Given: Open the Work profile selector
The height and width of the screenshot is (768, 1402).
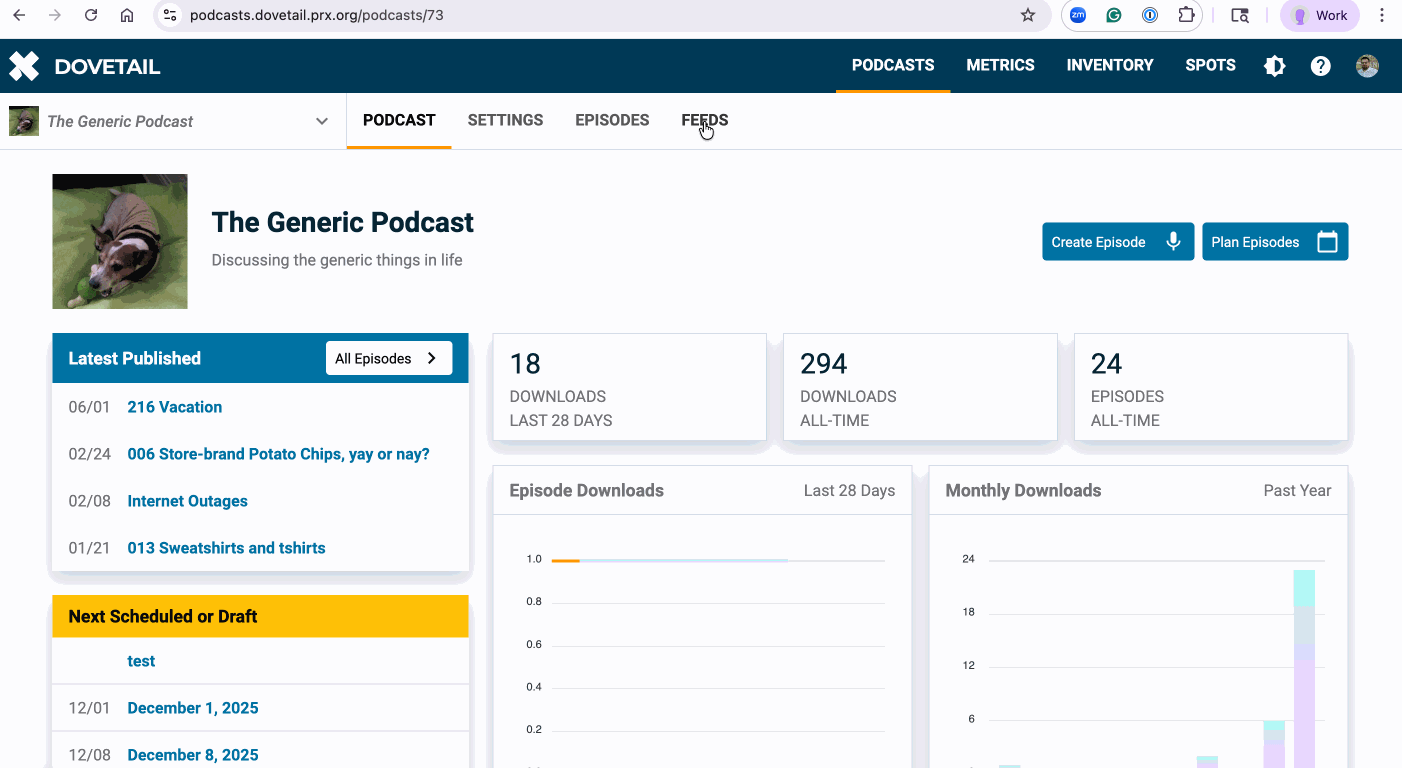Looking at the screenshot, I should tap(1319, 15).
